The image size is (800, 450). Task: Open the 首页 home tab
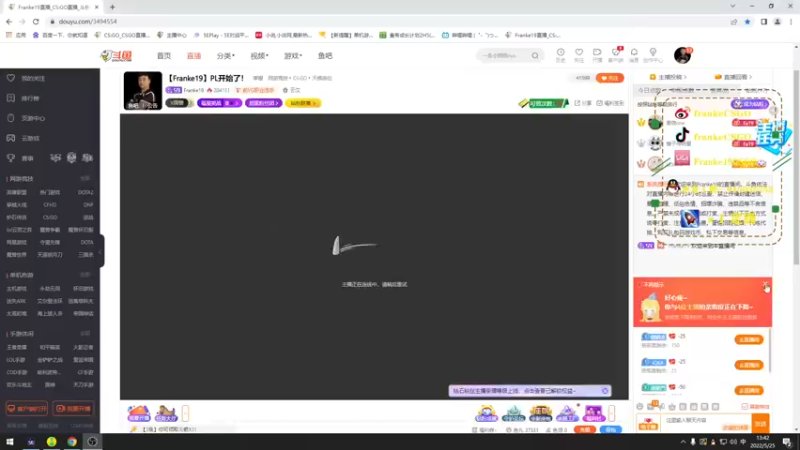click(164, 56)
